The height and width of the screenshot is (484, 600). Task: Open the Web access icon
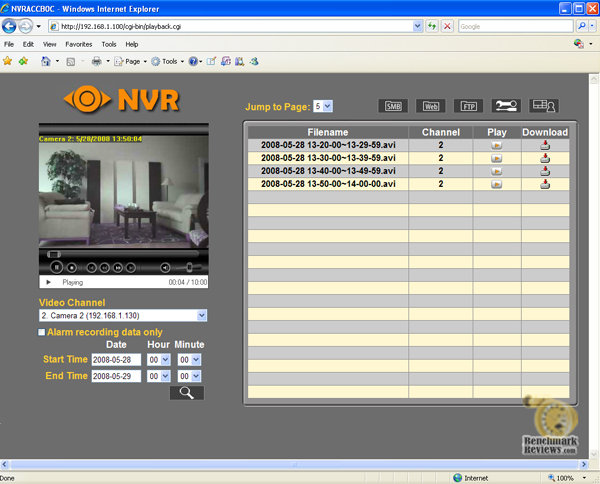tap(430, 106)
